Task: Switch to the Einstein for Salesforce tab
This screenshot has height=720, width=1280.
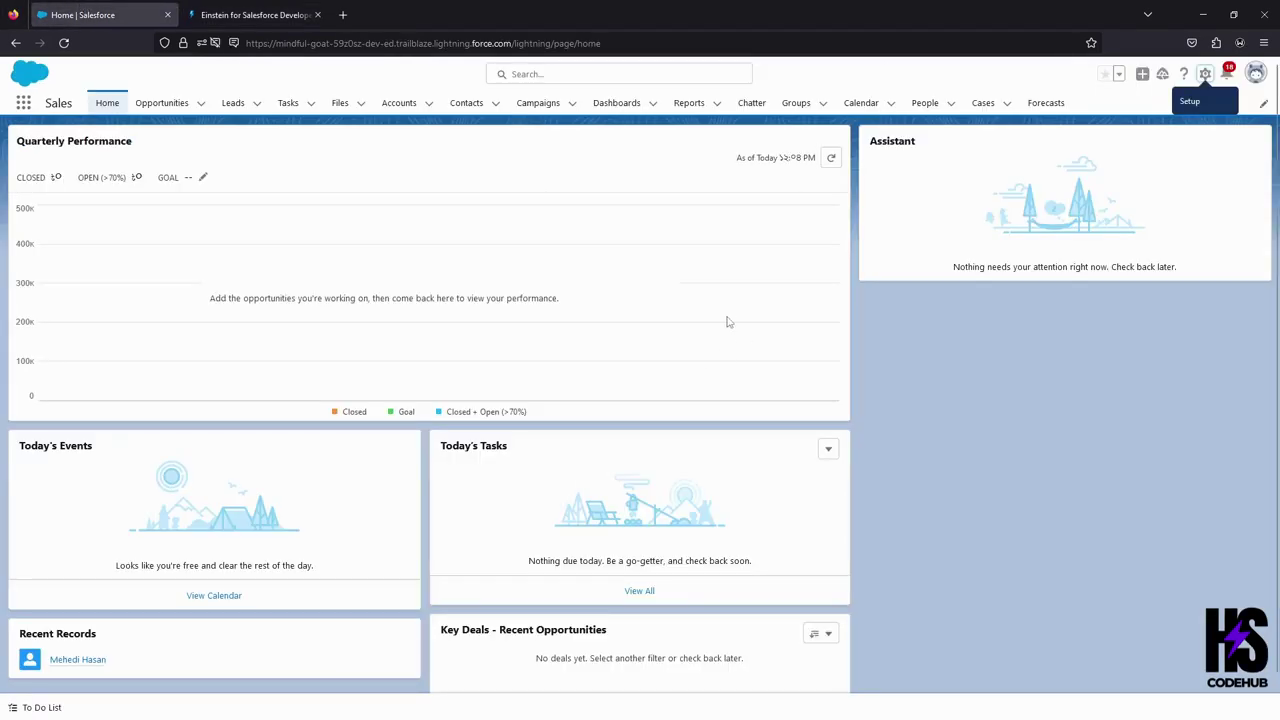Action: pyautogui.click(x=255, y=15)
